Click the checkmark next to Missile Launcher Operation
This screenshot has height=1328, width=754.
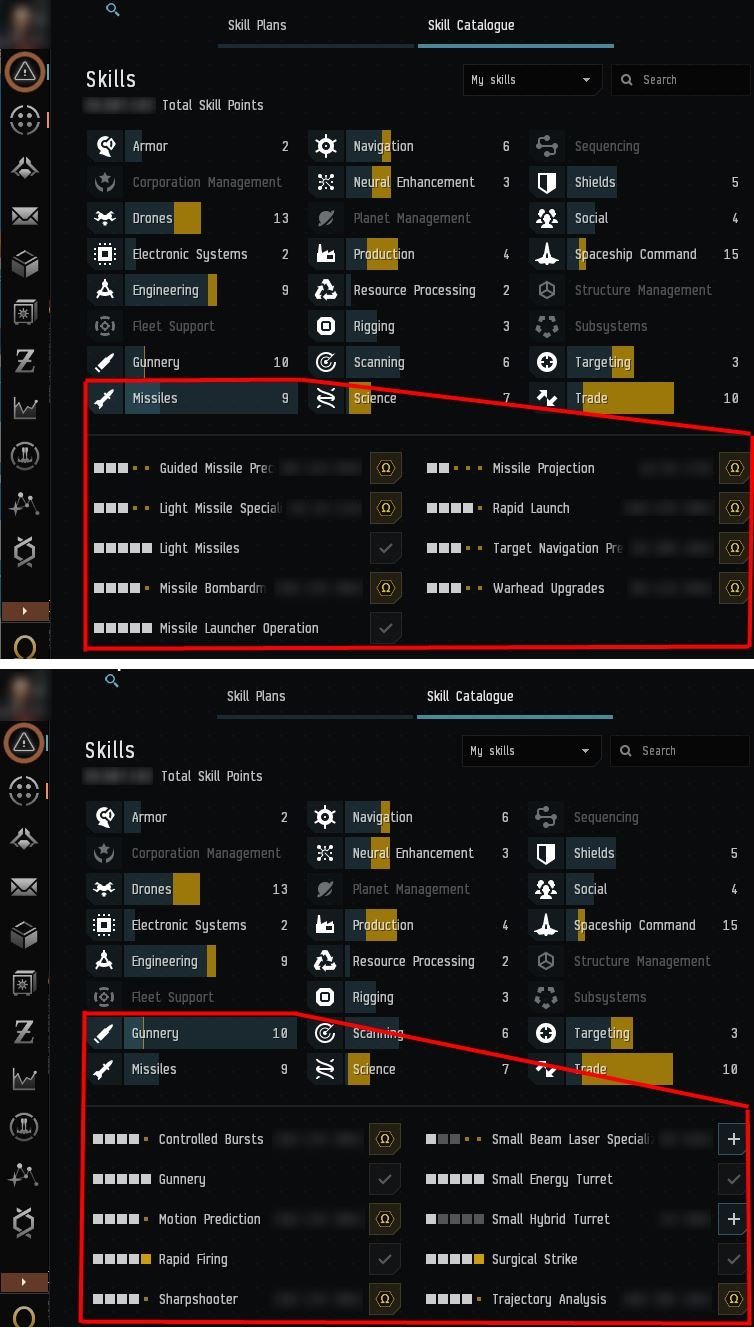(385, 628)
